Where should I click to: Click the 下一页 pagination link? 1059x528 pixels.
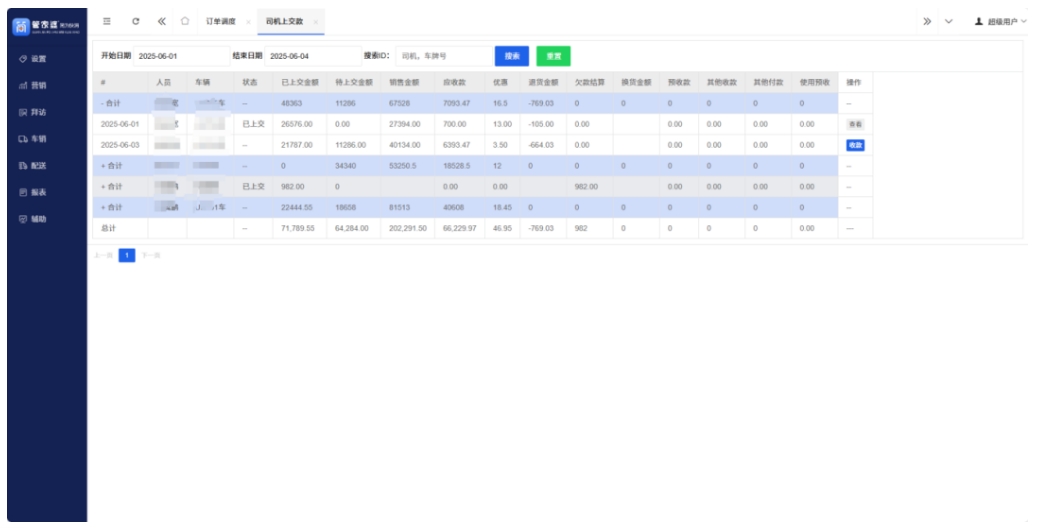[x=151, y=255]
